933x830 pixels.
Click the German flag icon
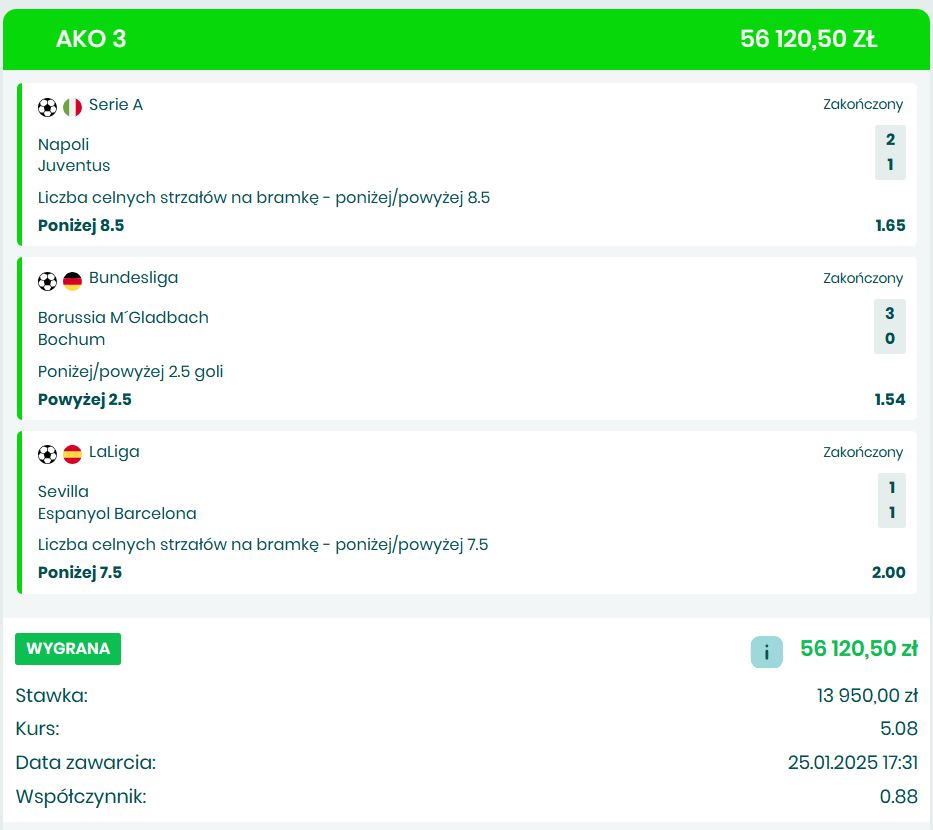point(72,281)
